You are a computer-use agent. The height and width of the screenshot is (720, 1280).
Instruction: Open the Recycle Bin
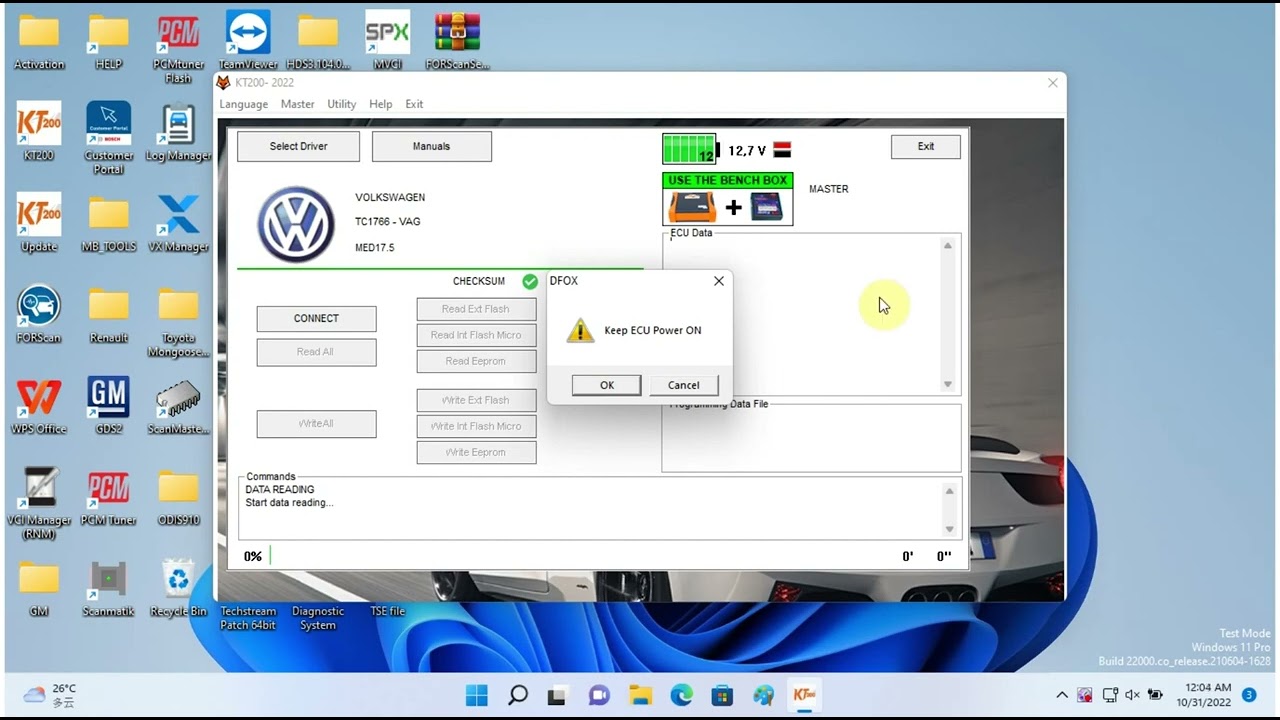pos(178,588)
